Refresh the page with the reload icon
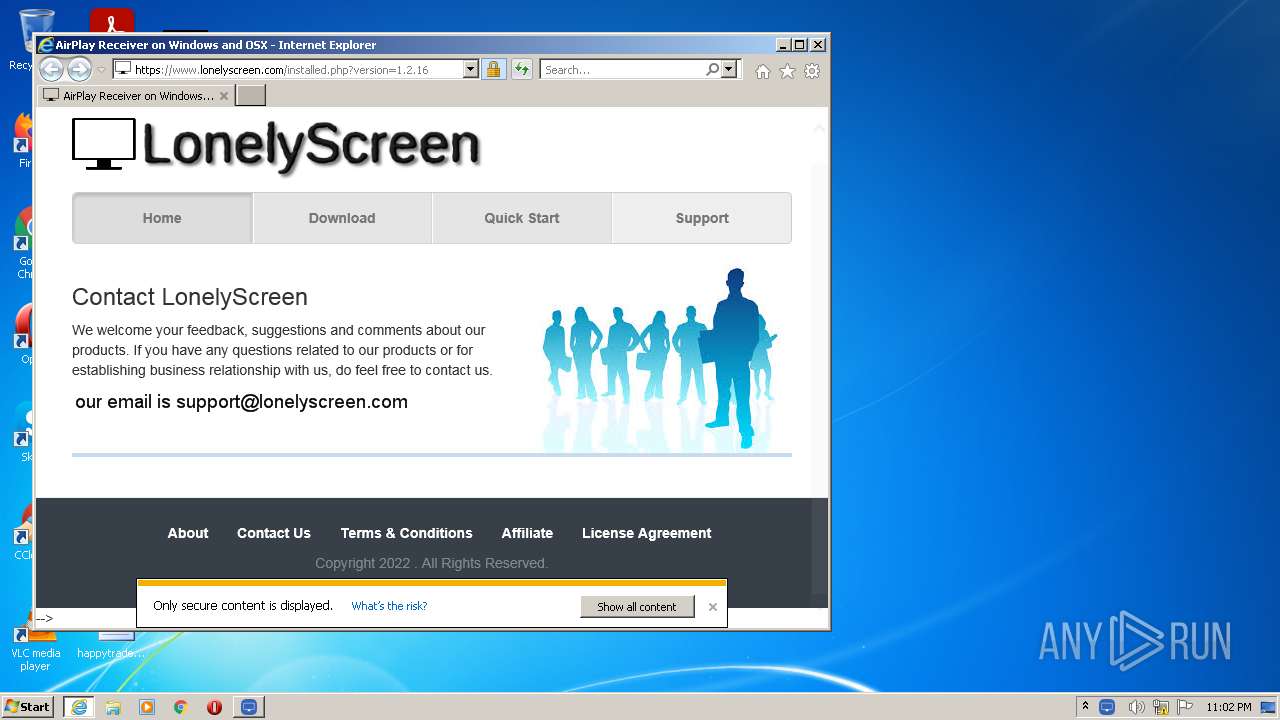Image resolution: width=1280 pixels, height=720 pixels. [x=521, y=70]
